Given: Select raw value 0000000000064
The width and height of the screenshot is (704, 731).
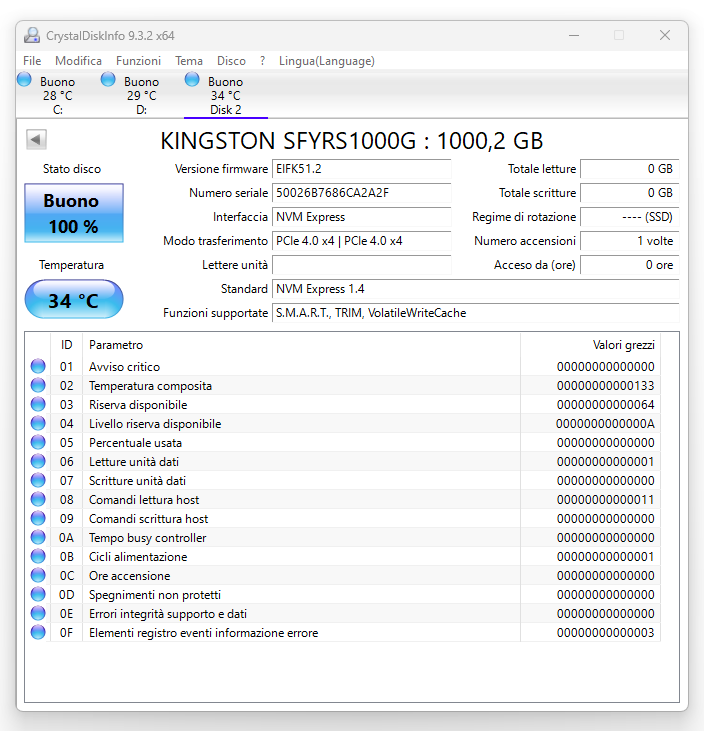Looking at the screenshot, I should (x=605, y=405).
